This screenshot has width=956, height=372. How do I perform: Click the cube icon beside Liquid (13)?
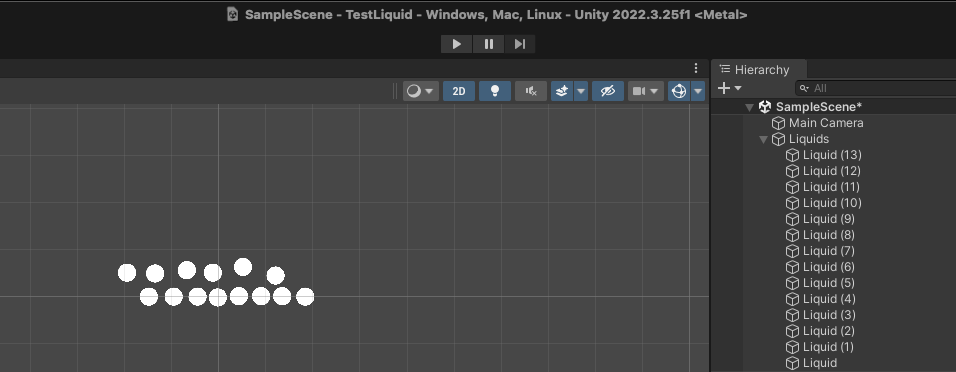[x=792, y=155]
